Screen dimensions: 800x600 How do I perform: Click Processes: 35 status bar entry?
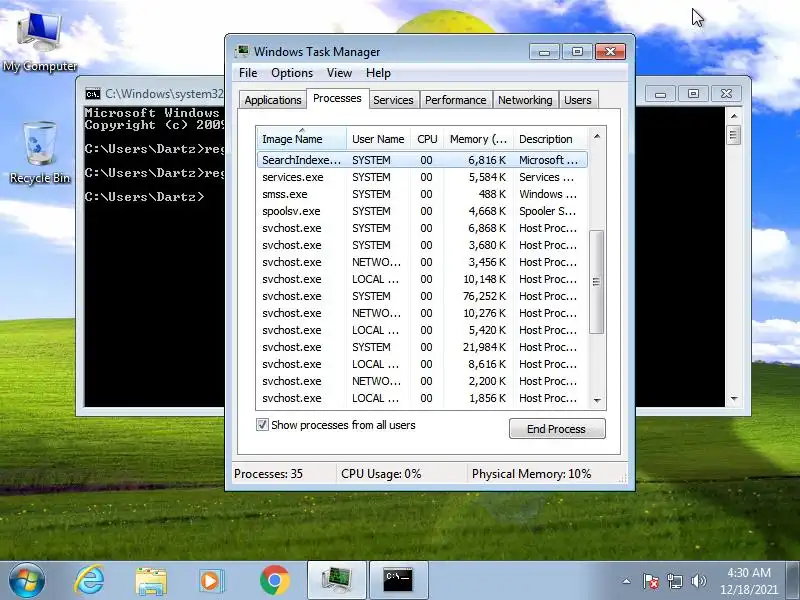268,473
